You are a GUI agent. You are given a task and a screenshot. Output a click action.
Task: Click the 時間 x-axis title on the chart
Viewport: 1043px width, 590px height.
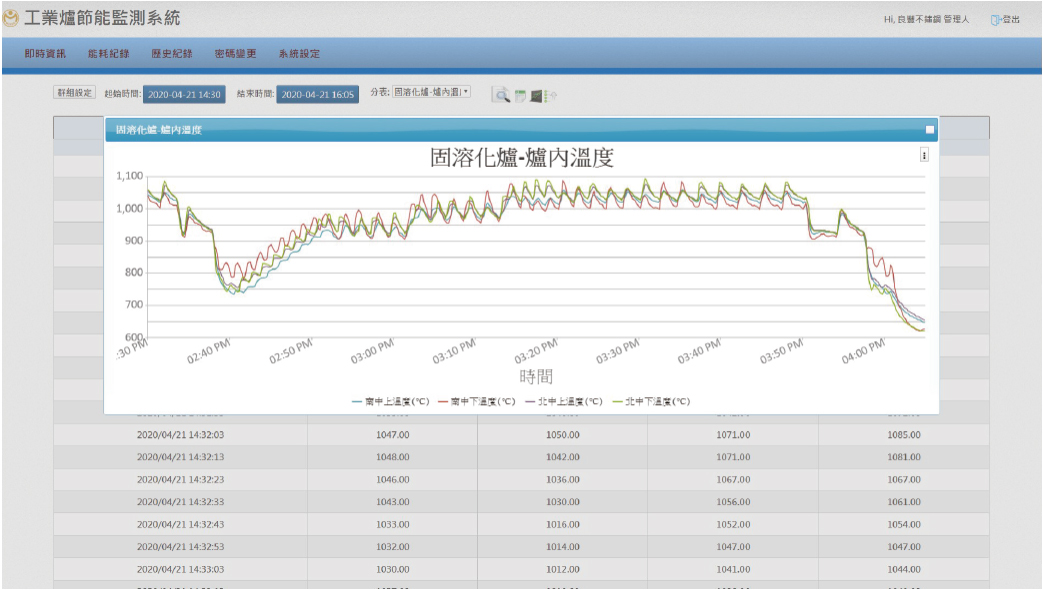pos(536,376)
